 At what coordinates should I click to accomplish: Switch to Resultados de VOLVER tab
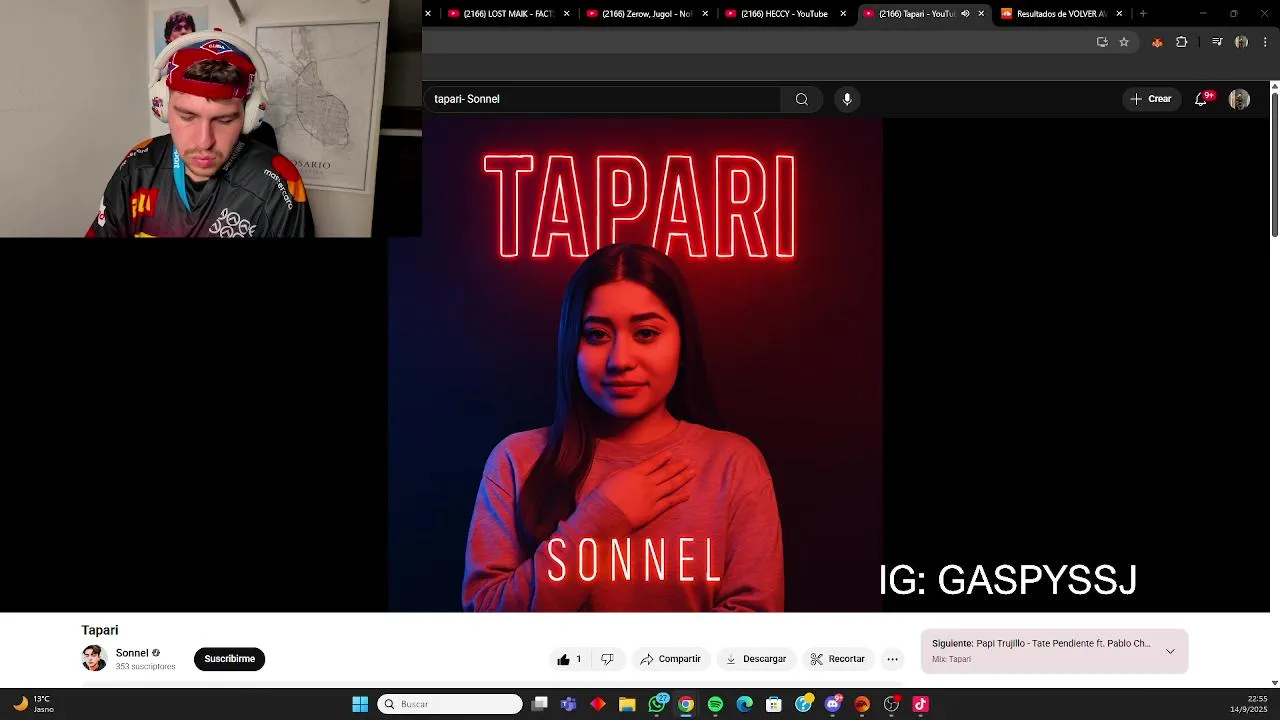tap(1060, 14)
